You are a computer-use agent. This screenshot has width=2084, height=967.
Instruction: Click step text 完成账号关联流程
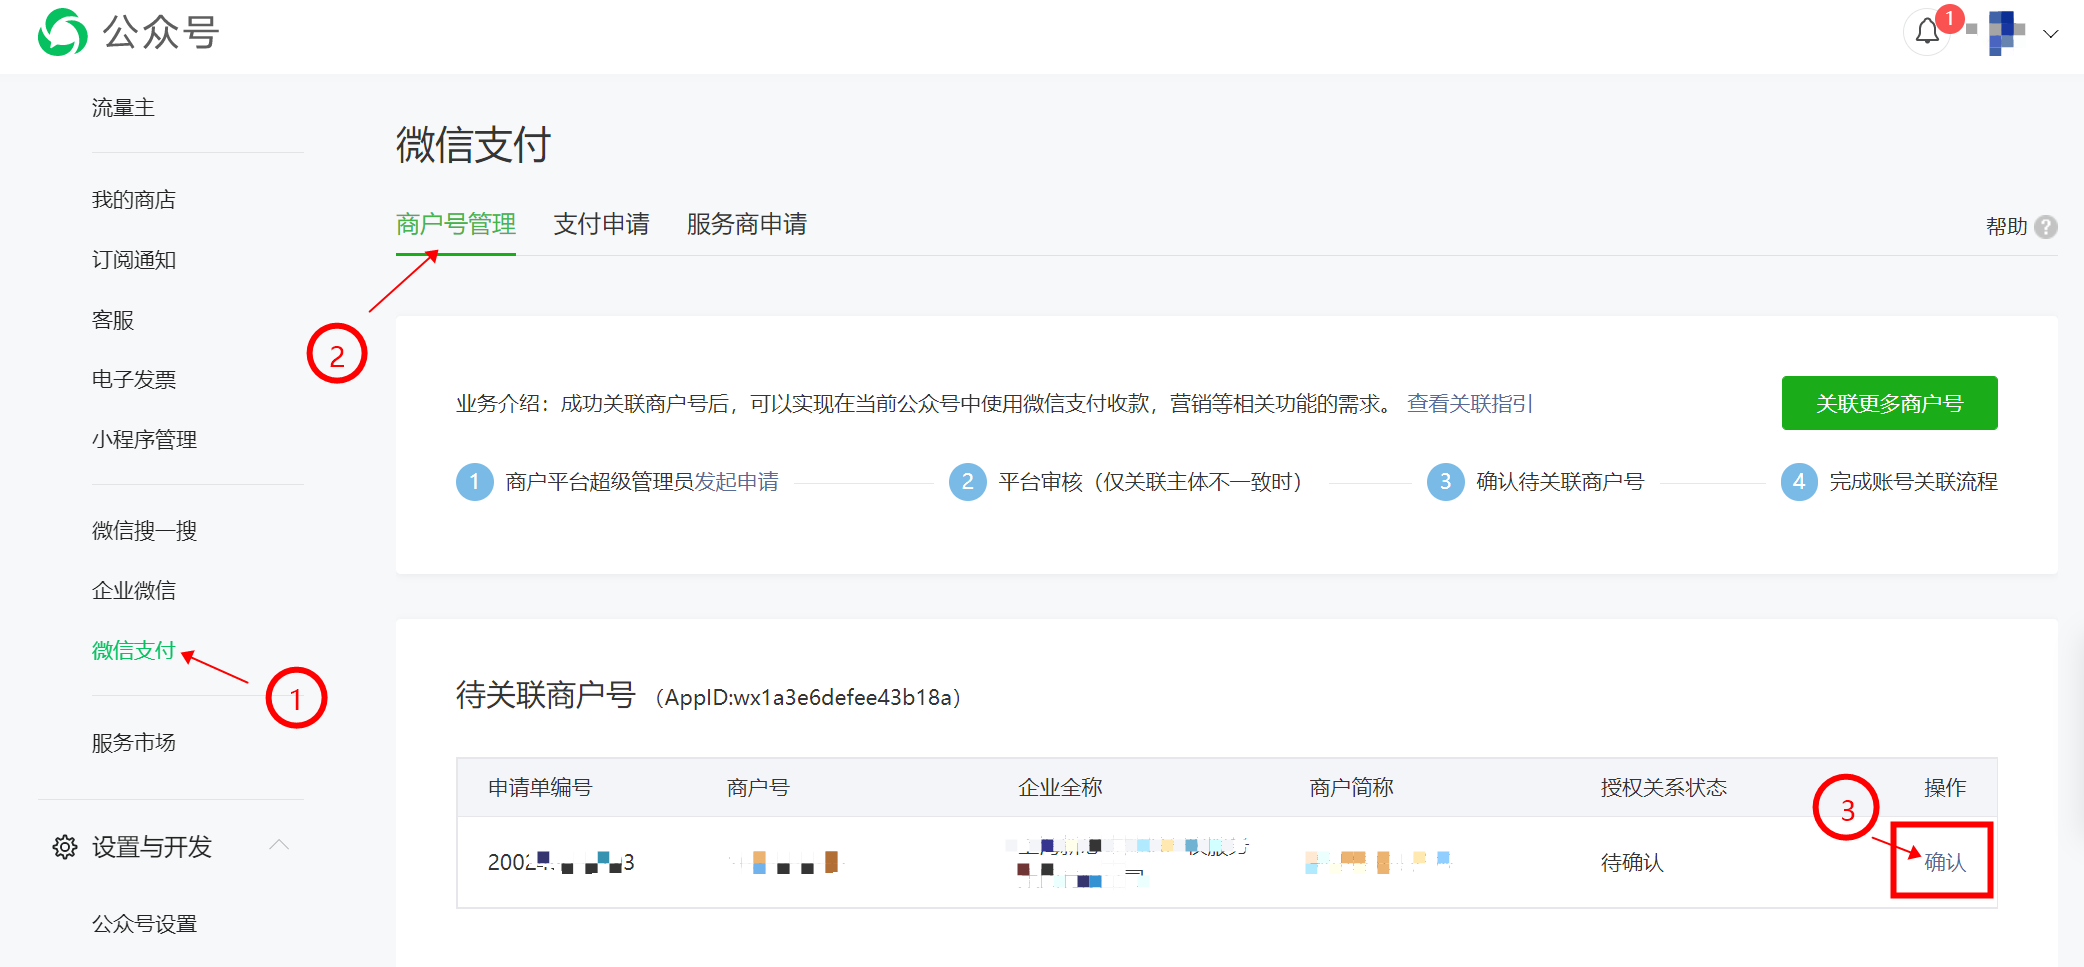coord(1913,482)
